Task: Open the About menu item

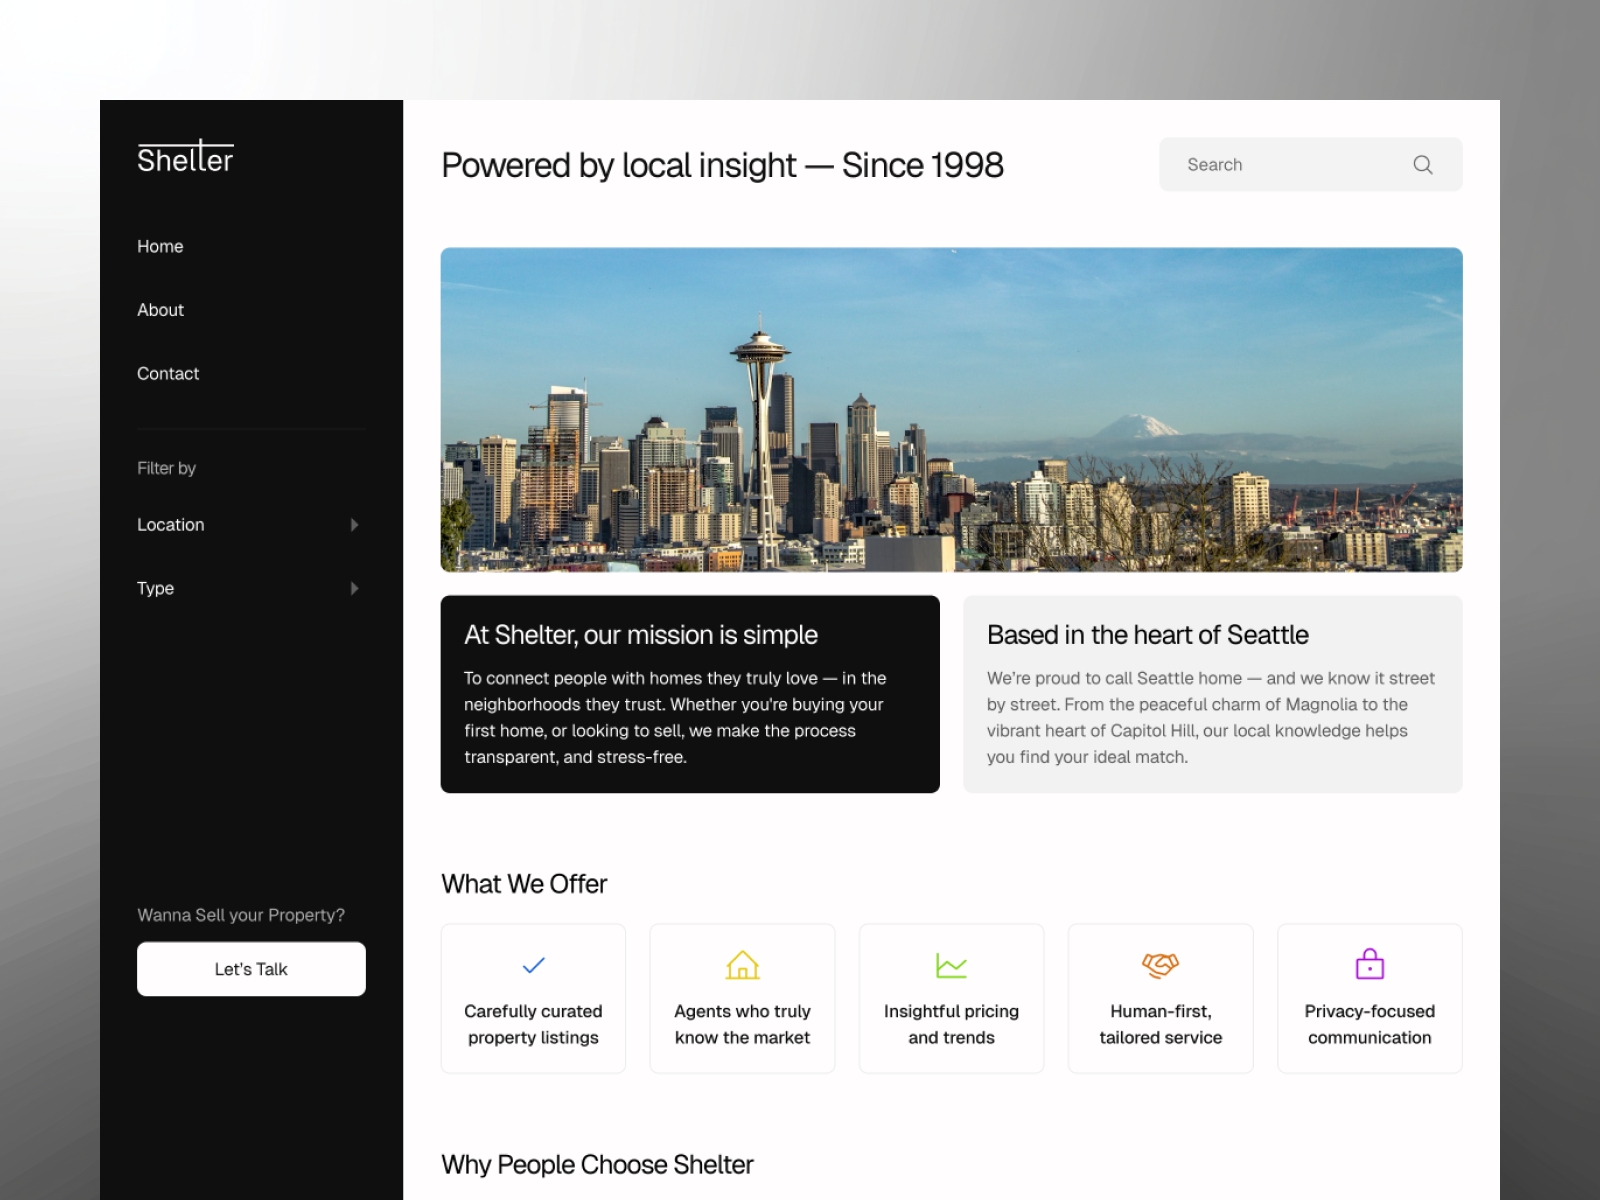Action: tap(160, 310)
